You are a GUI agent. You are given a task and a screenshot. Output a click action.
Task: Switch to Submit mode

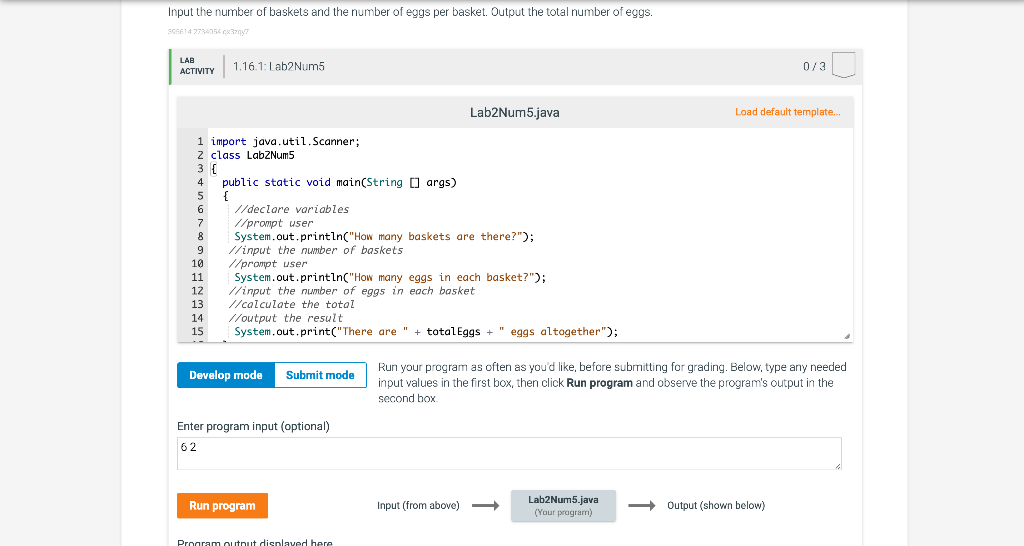click(x=320, y=375)
